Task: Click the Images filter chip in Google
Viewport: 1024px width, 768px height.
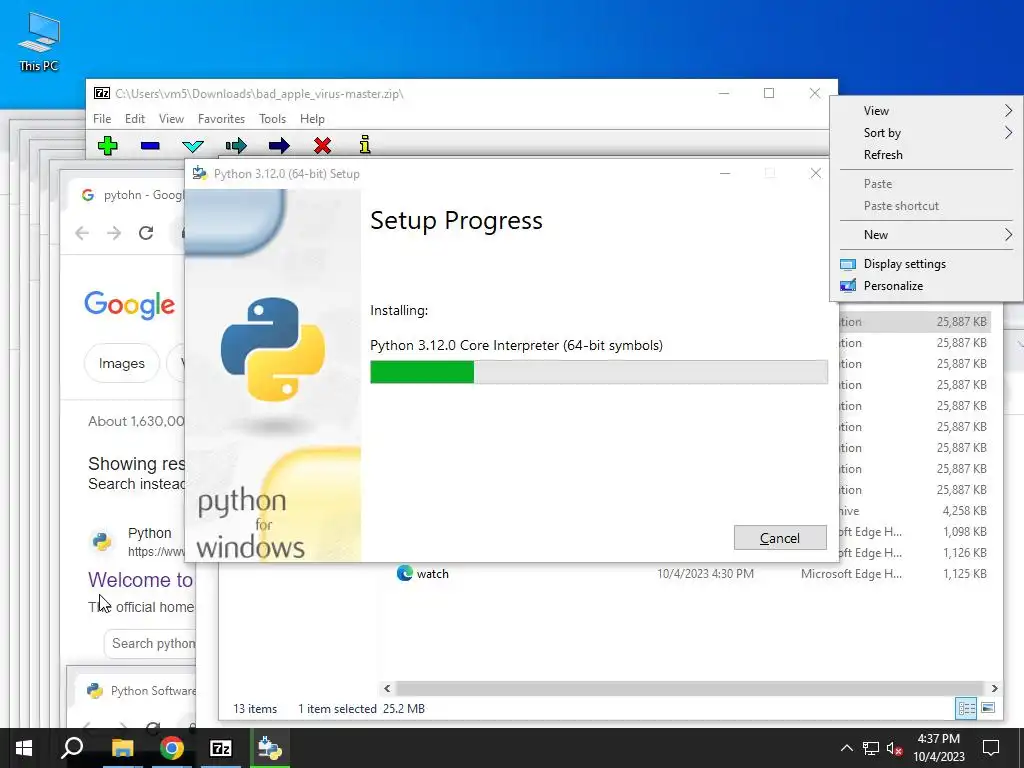Action: [x=121, y=363]
